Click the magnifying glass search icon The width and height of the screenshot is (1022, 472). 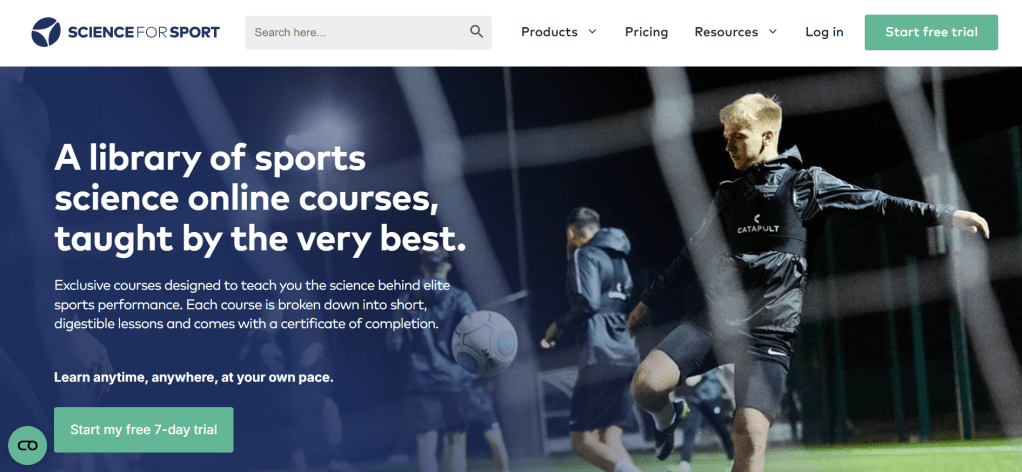(476, 32)
